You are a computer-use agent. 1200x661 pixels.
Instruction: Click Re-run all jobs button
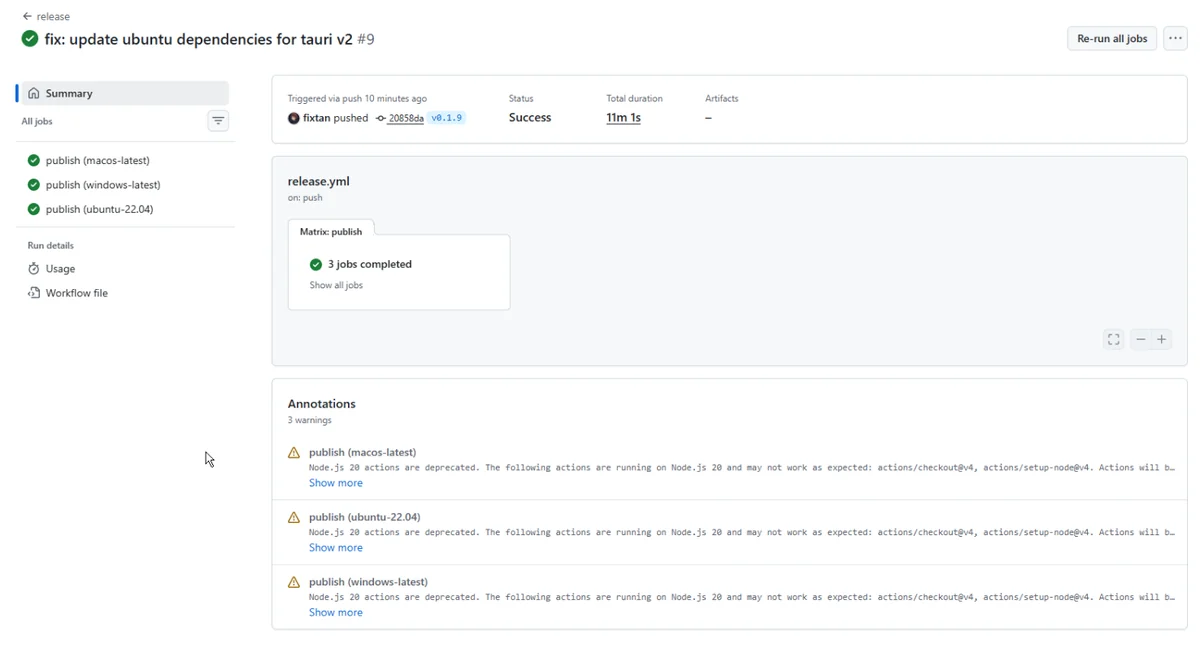tap(1111, 39)
